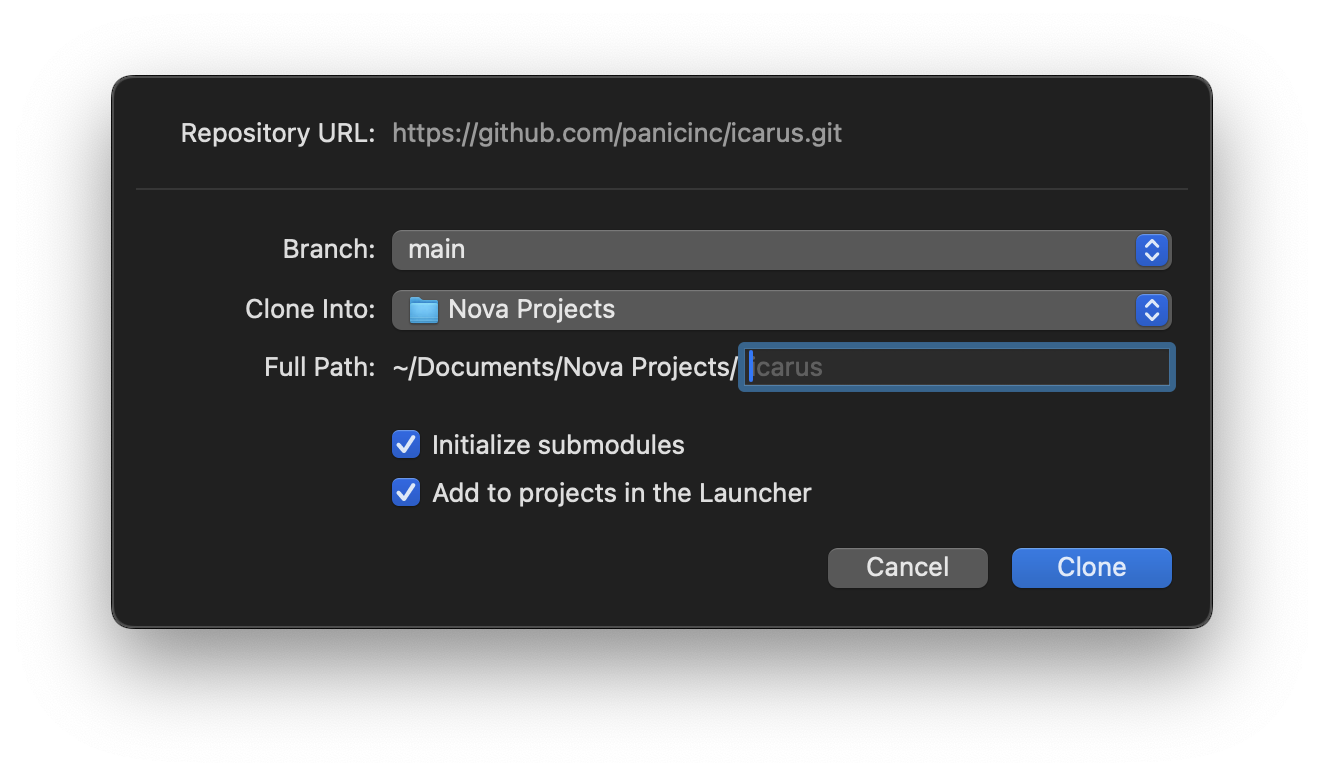Uncheck Add to projects in the Launcher
Screen dimensions: 1324x776
click(x=406, y=492)
